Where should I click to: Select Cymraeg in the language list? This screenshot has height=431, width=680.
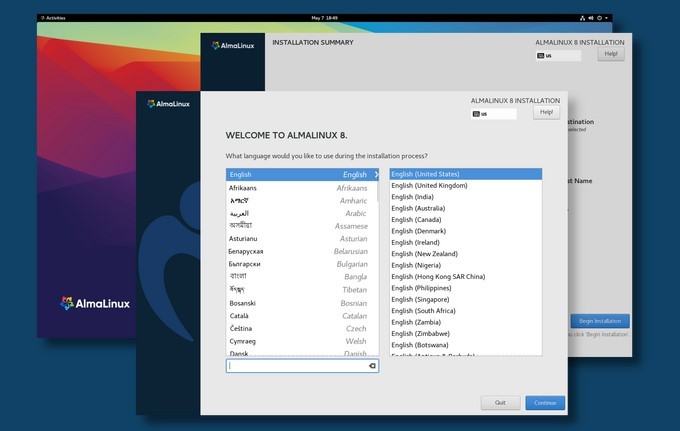tap(302, 341)
